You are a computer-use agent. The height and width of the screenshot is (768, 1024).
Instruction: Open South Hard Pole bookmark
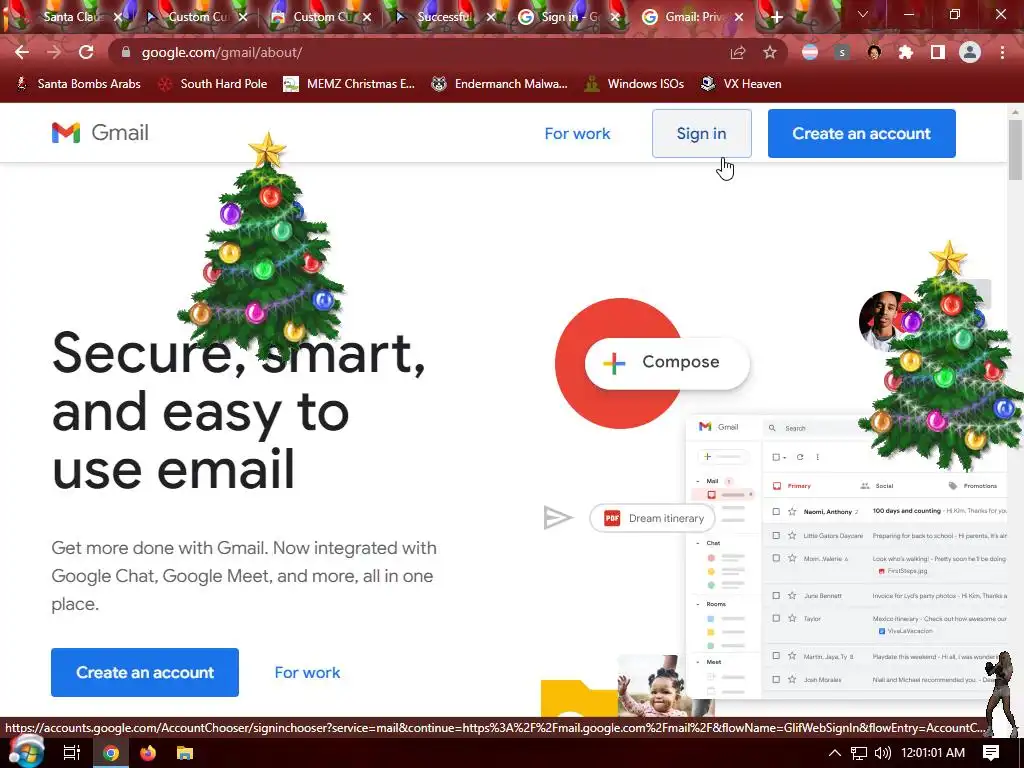(x=213, y=84)
